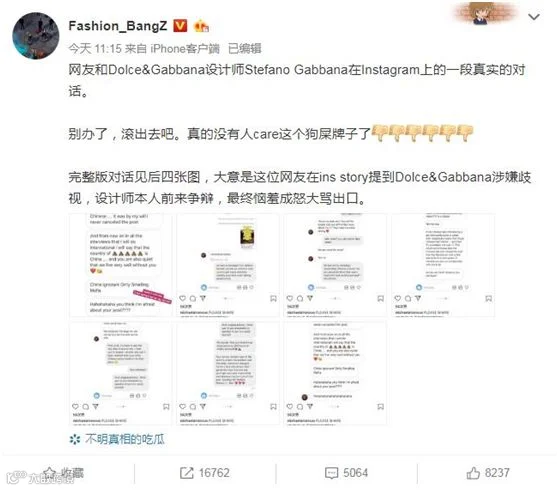Open the cartoon avatar decoration at top right
This screenshot has width=557, height=490.
486,13
